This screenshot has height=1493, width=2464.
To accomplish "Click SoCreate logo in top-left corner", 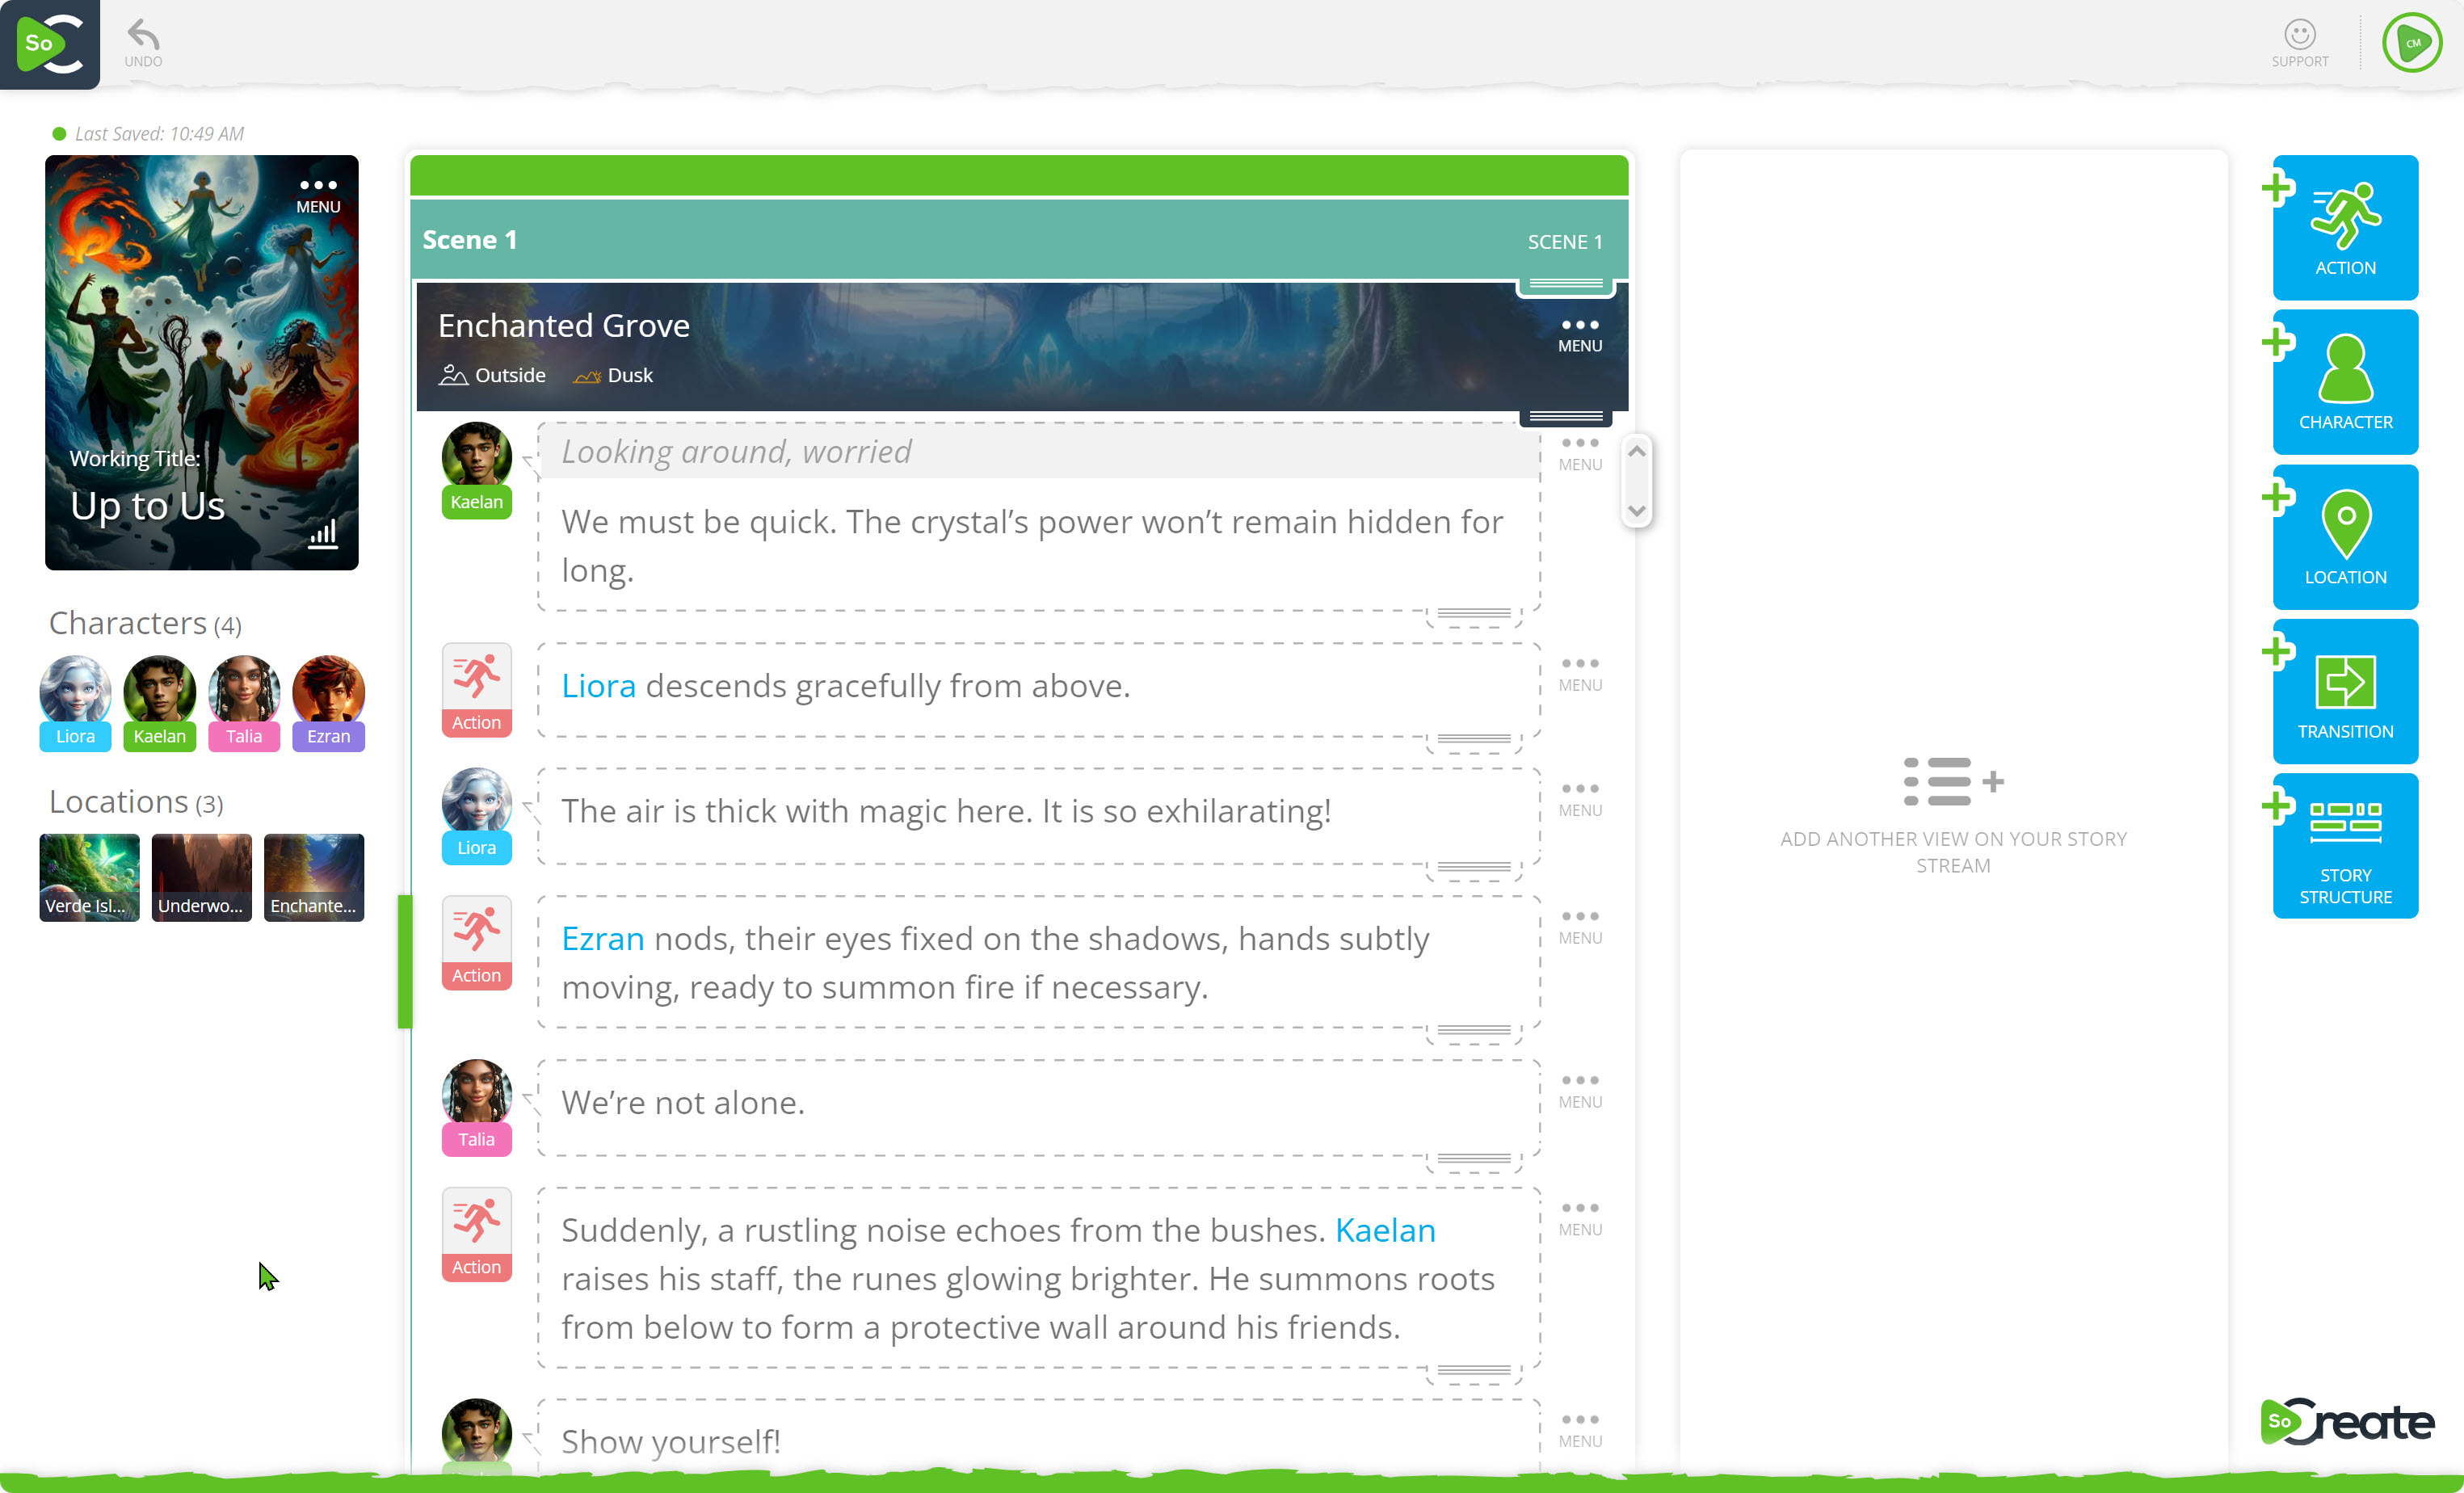I will pos(50,43).
